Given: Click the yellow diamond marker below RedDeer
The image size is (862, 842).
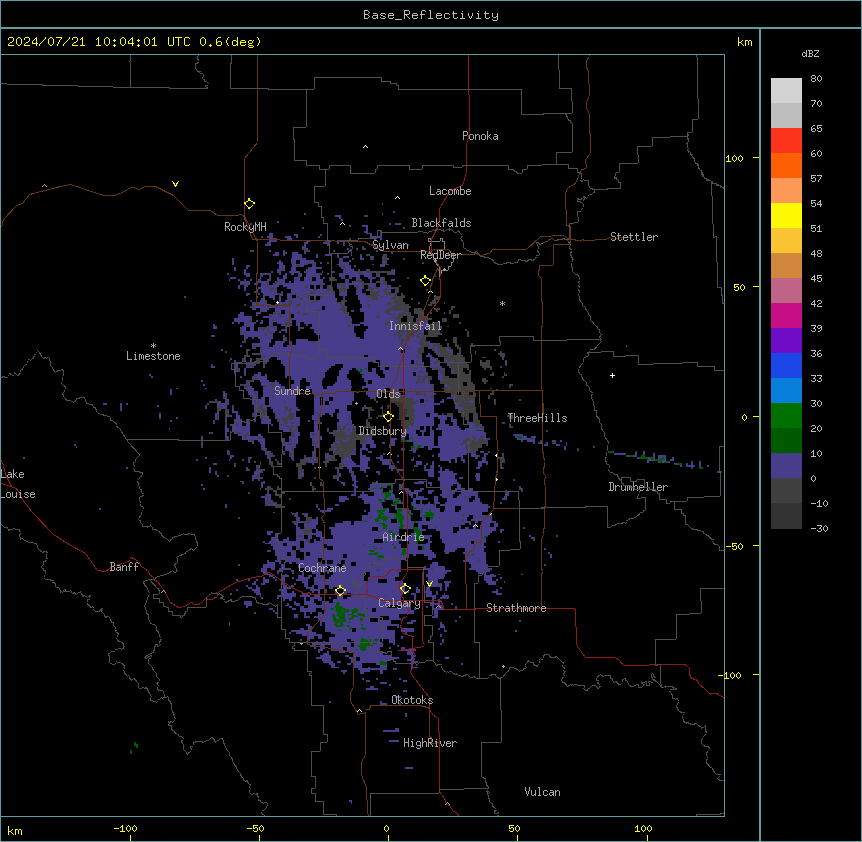Looking at the screenshot, I should click(426, 281).
